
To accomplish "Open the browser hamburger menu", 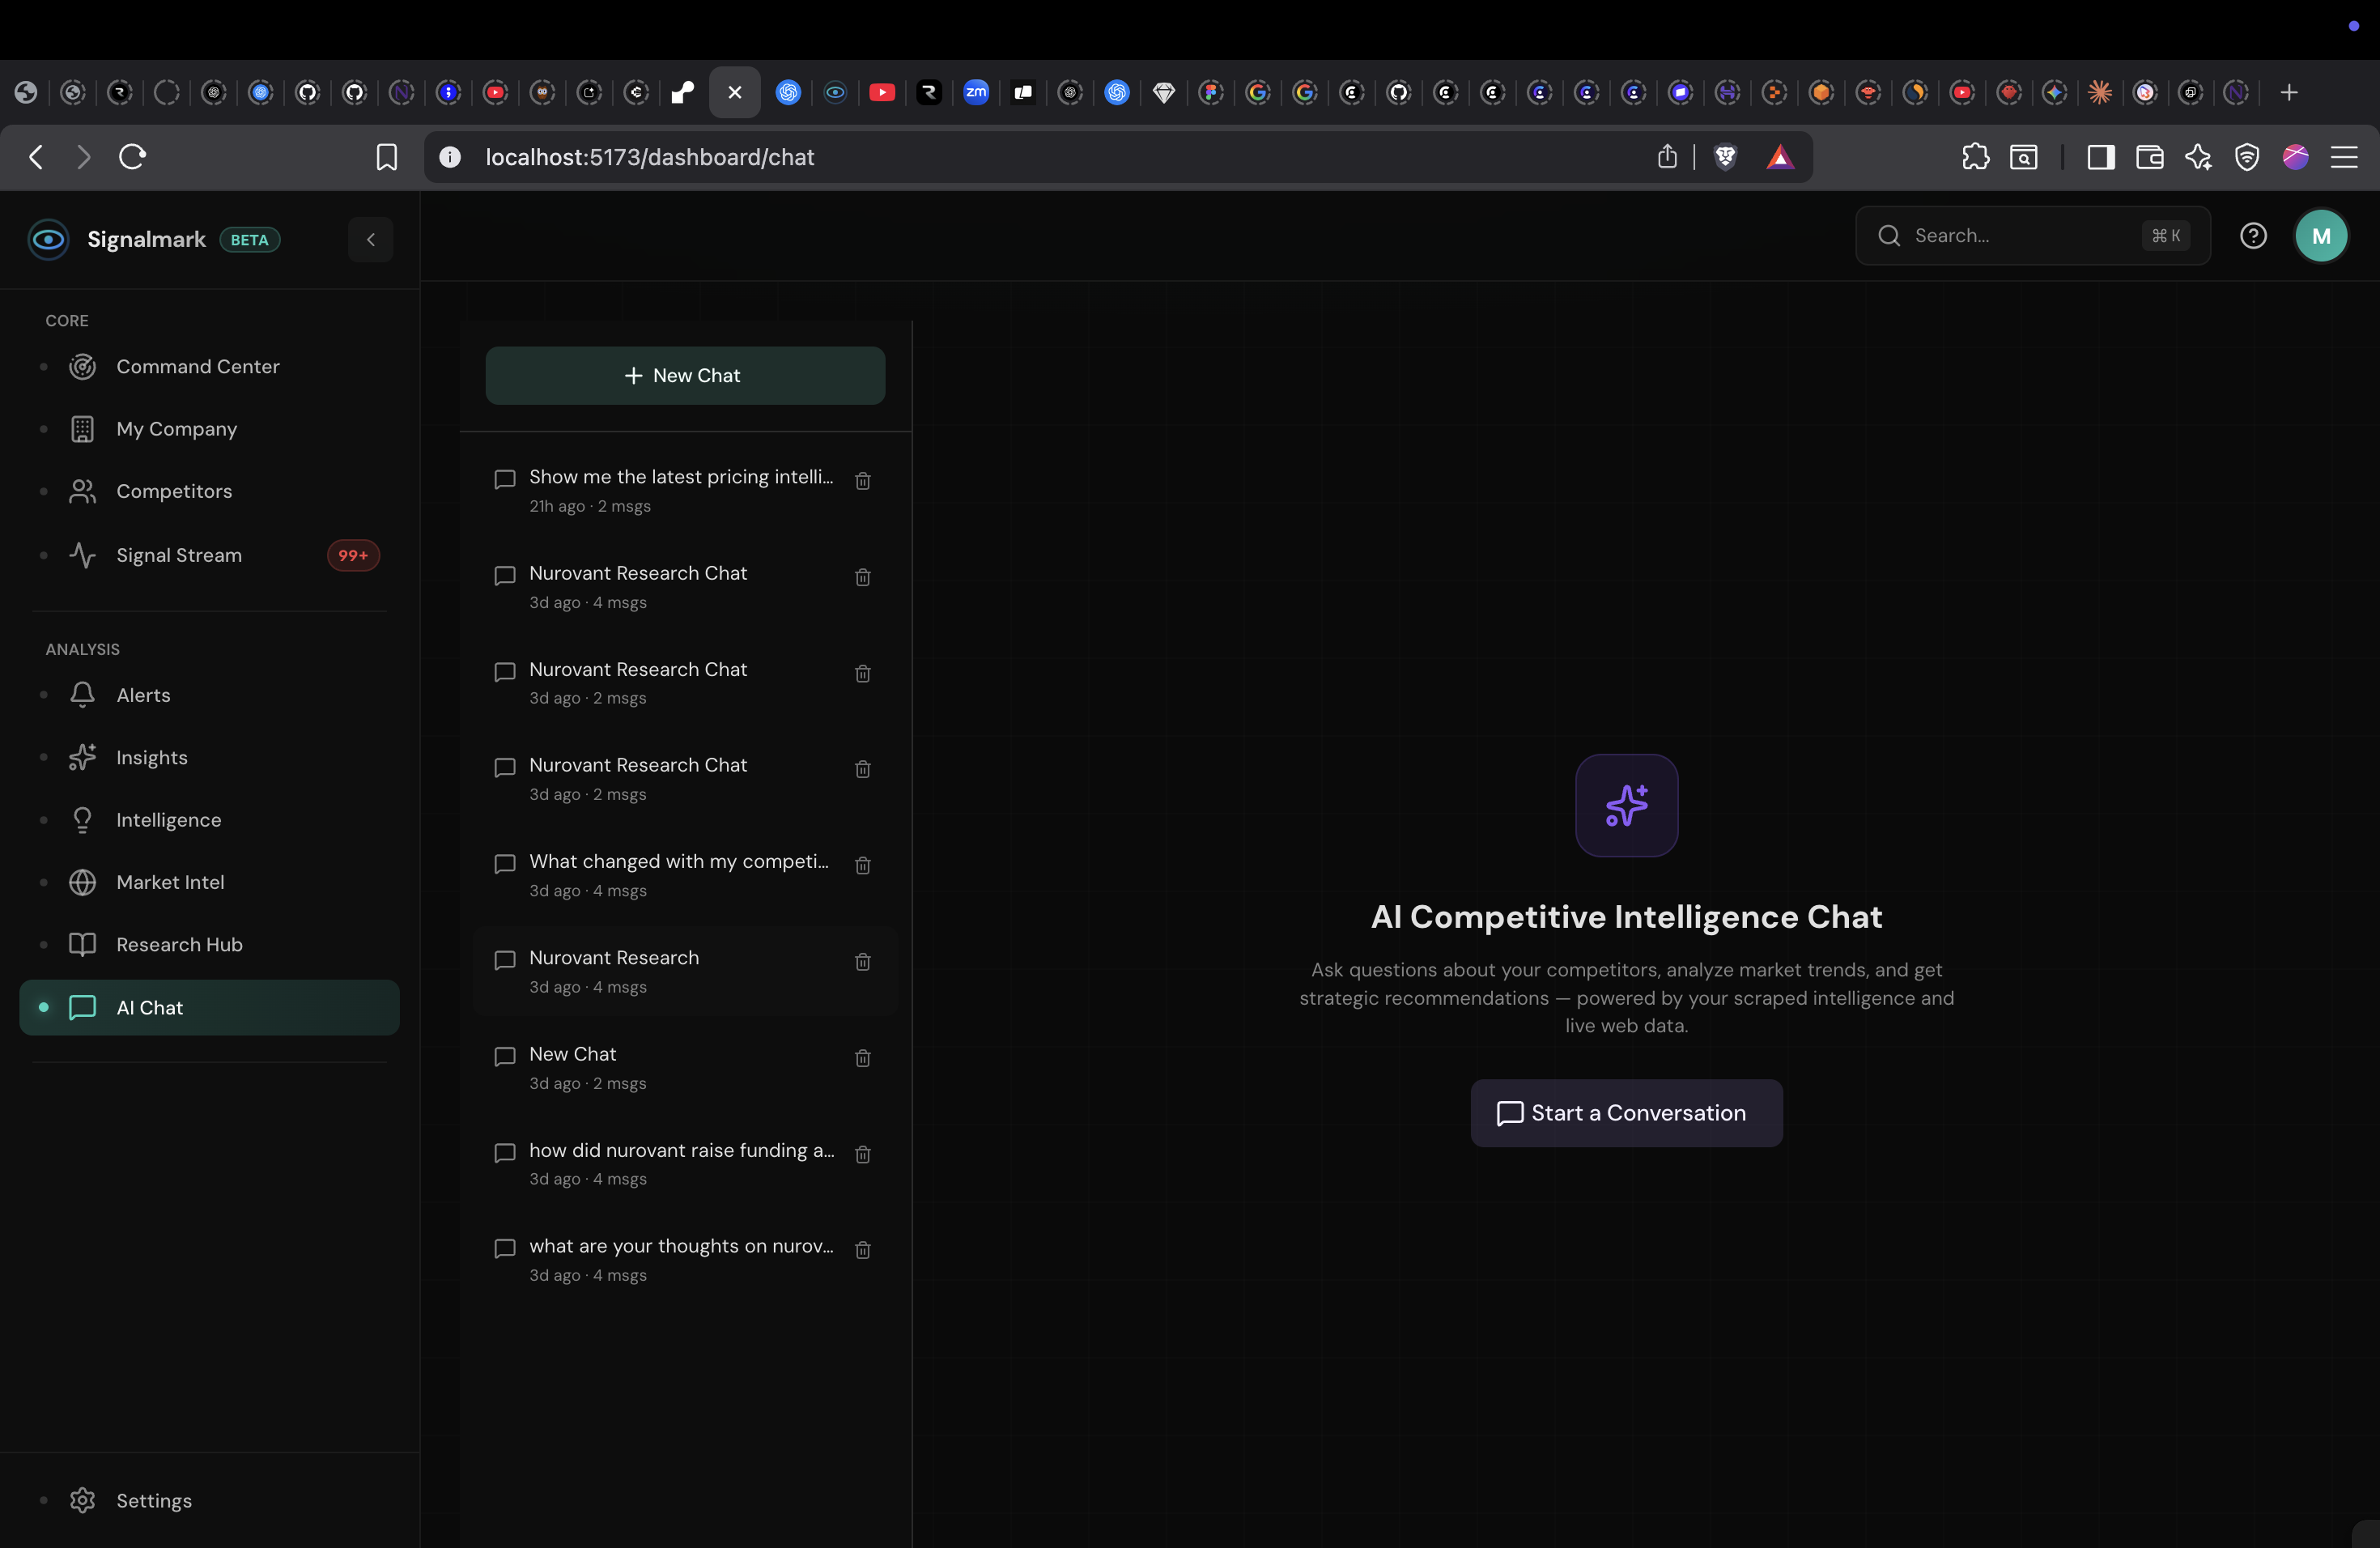I will pos(2343,157).
